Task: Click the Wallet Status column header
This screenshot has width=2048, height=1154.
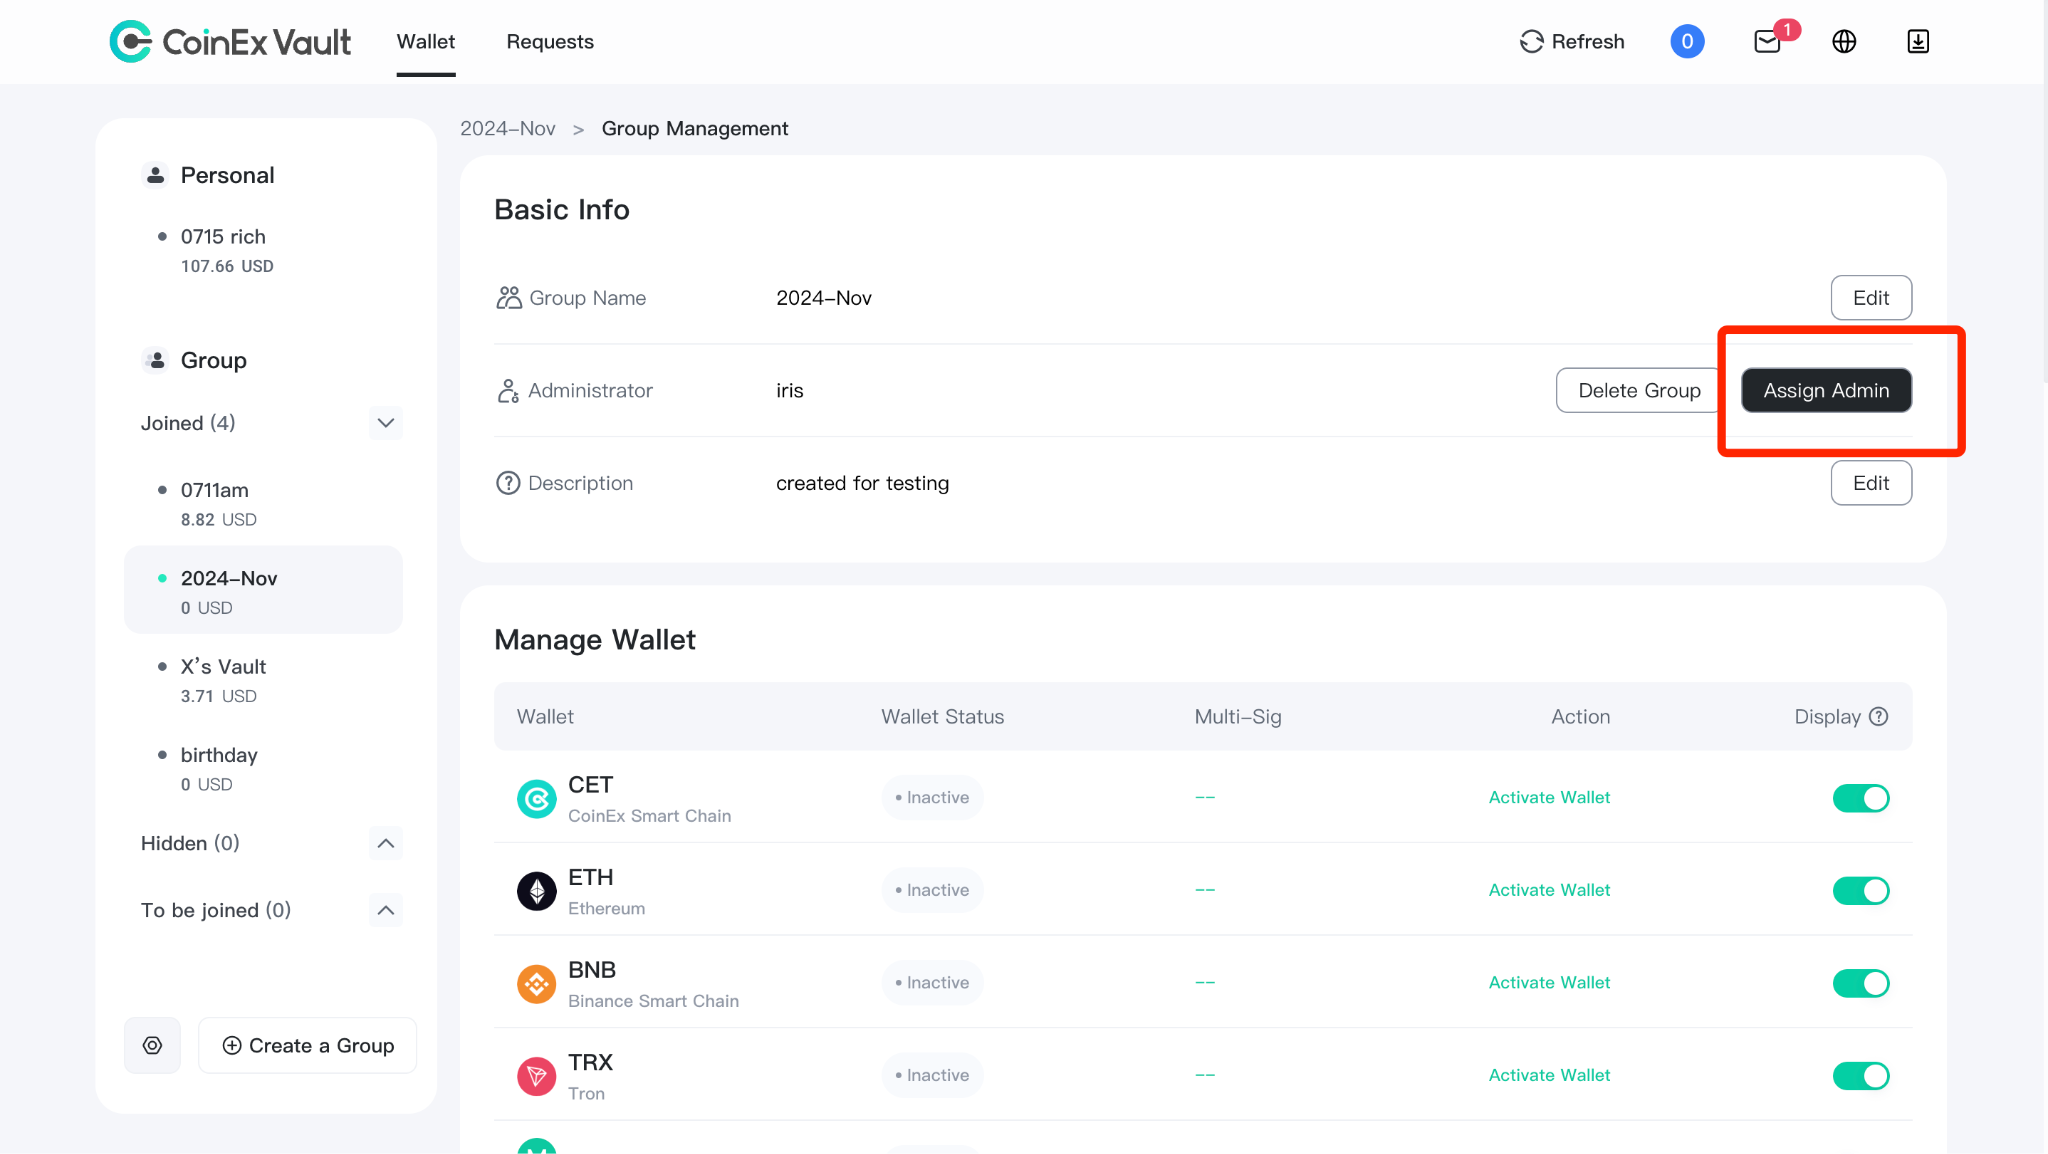Action: [x=942, y=716]
